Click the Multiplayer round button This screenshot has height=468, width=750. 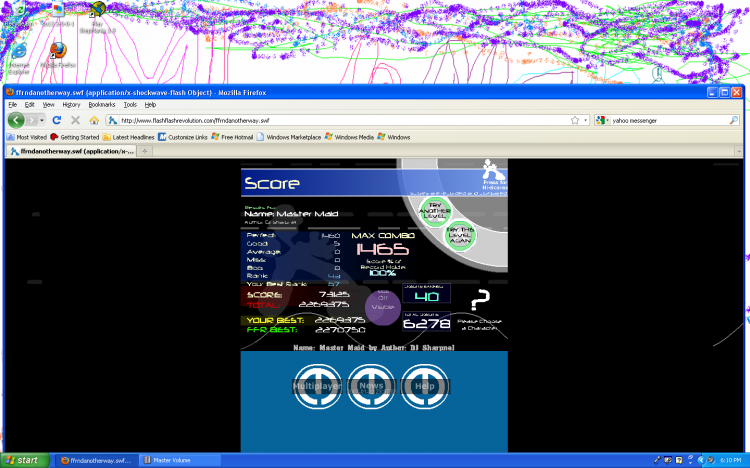coord(316,386)
